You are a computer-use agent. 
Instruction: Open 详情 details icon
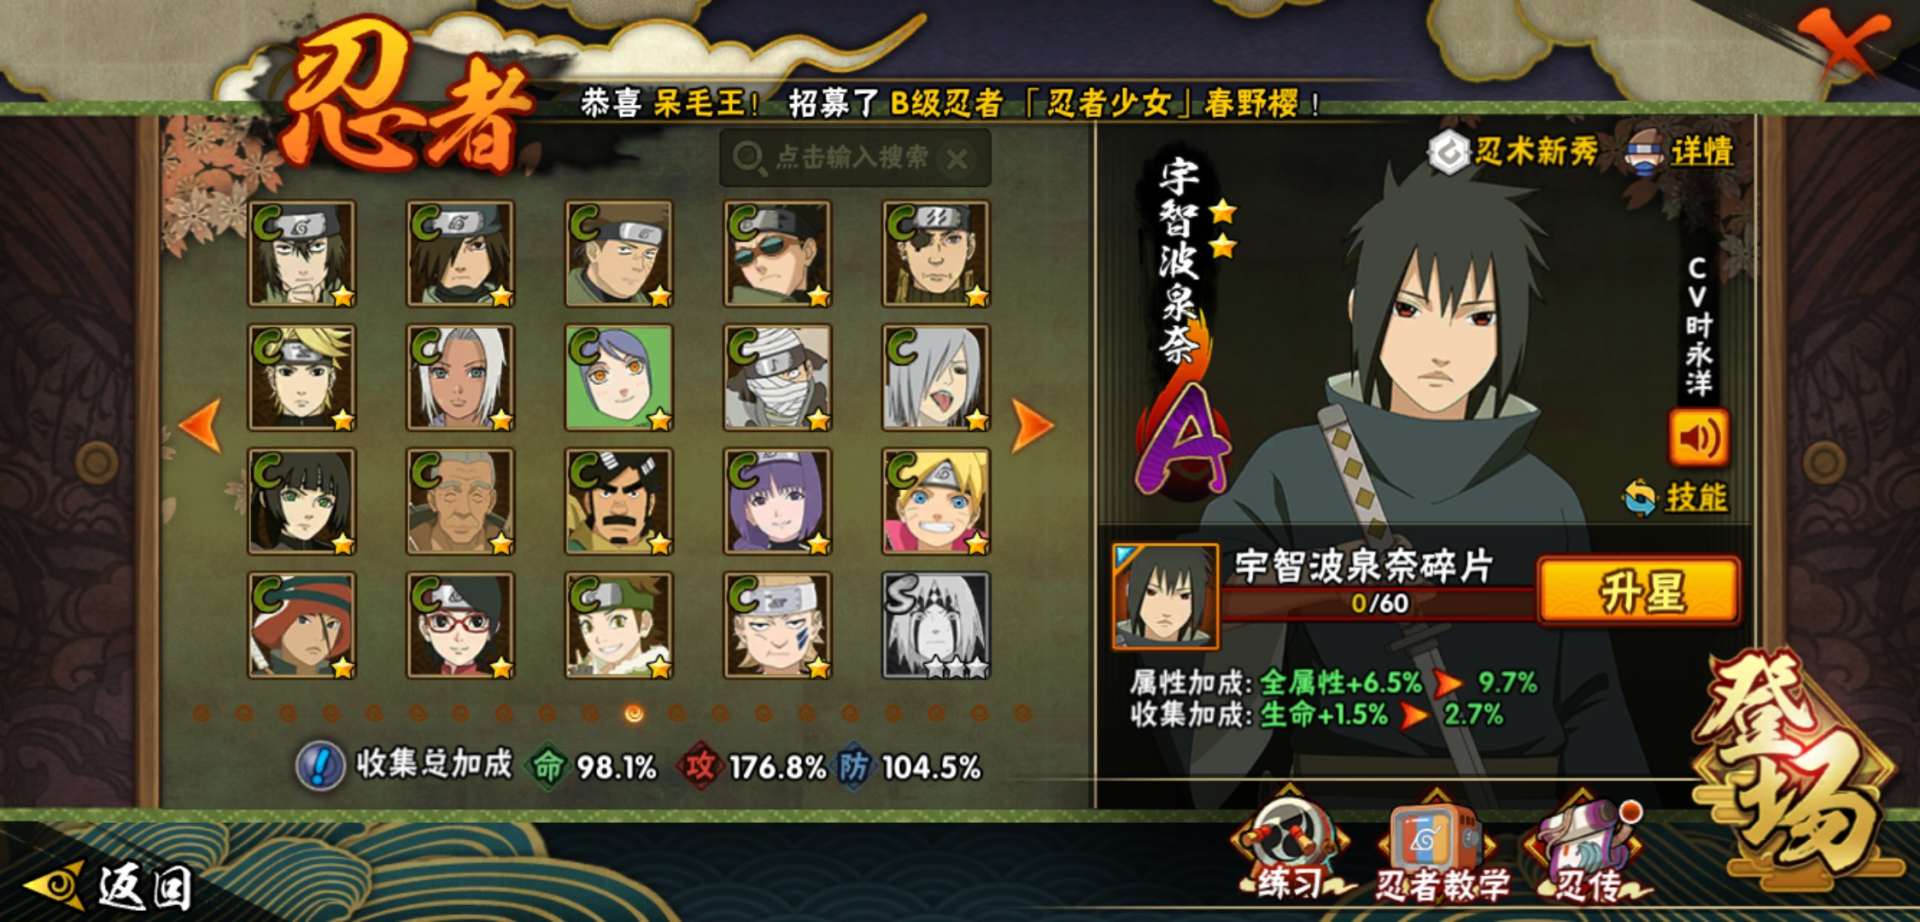(x=1680, y=152)
